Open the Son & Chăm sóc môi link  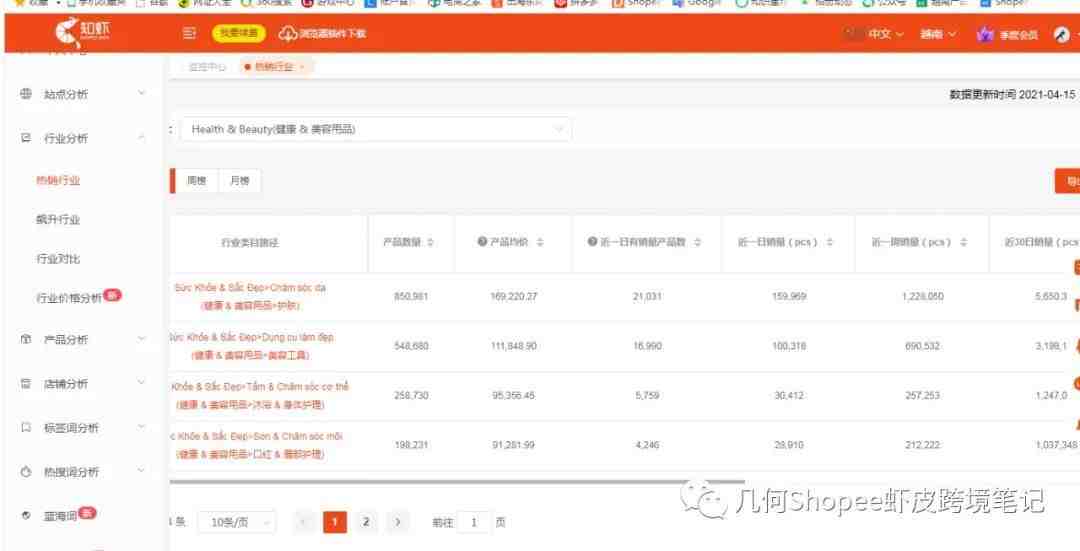point(256,445)
